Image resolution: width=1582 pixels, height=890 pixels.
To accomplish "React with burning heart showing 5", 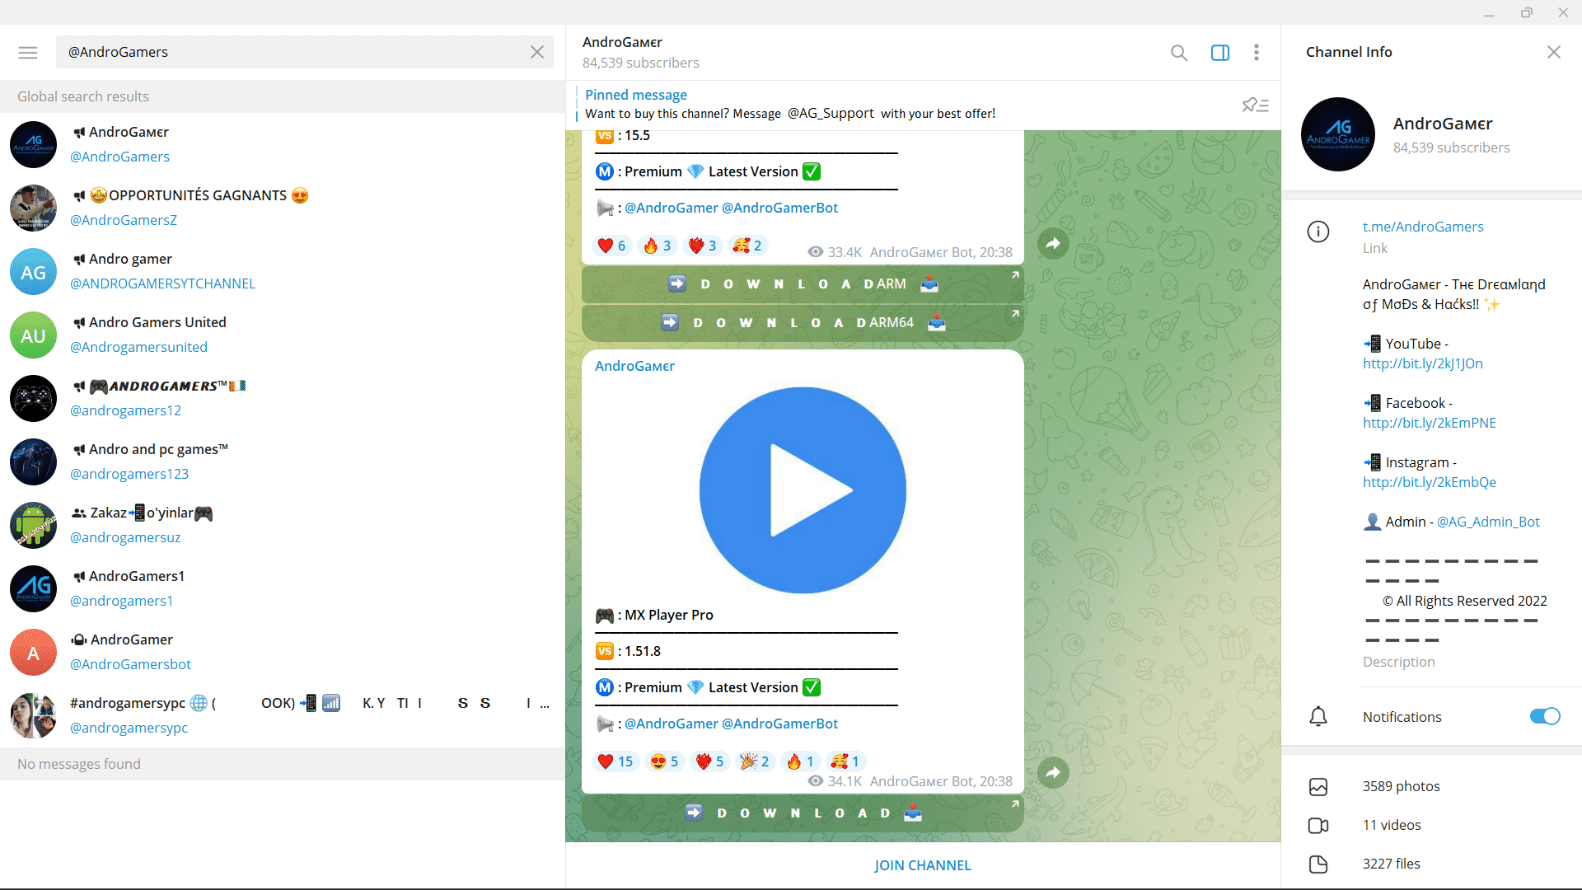I will coord(710,762).
